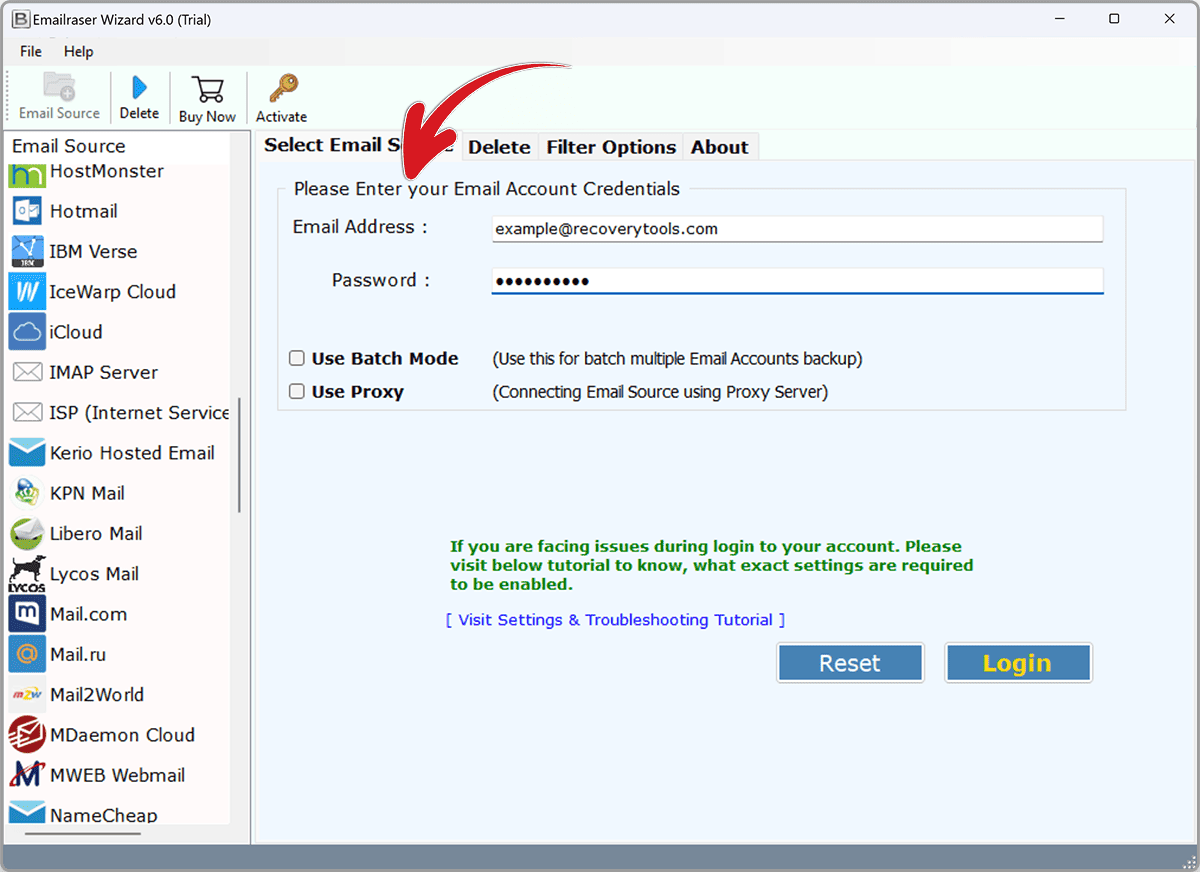The width and height of the screenshot is (1200, 872).
Task: Select the HostMonster icon in source list
Action: point(27,174)
